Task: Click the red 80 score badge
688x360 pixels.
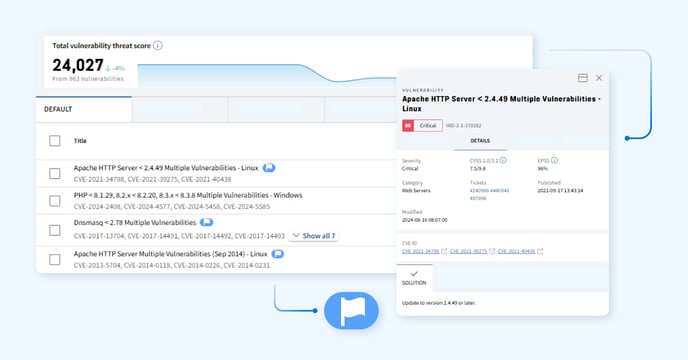Action: pyautogui.click(x=408, y=126)
